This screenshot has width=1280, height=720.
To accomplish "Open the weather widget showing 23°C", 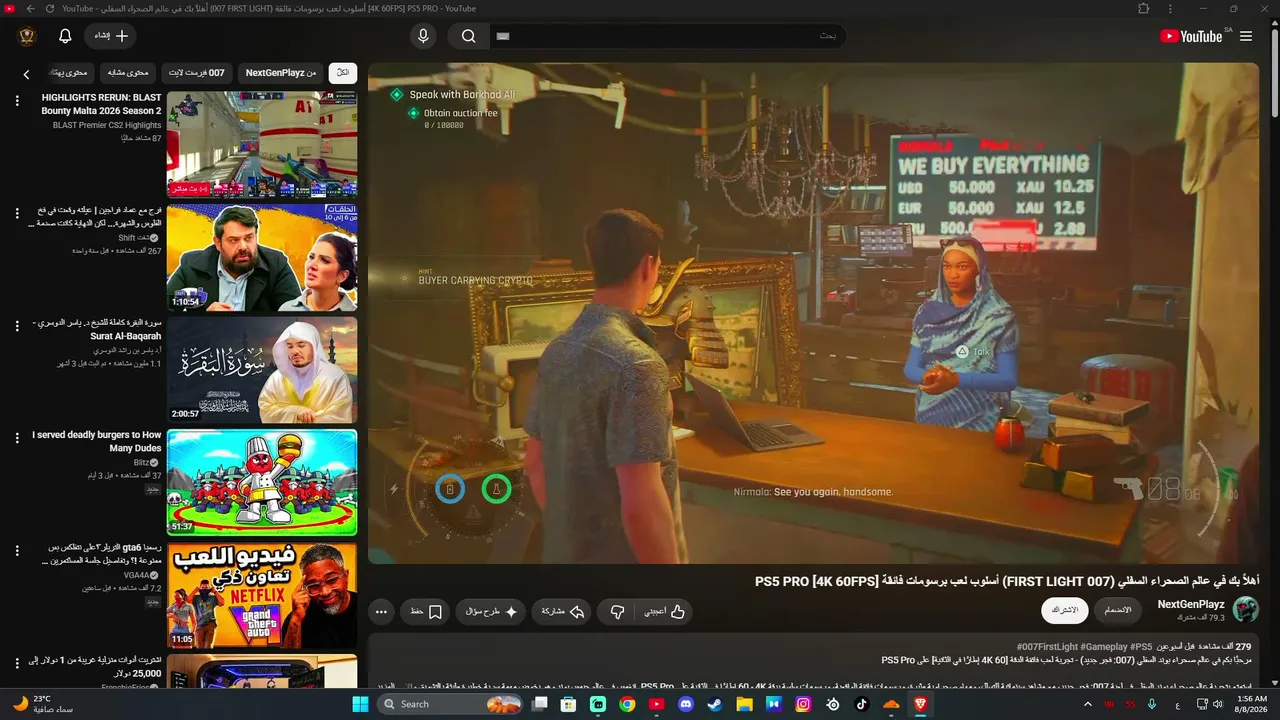I will tap(44, 704).
